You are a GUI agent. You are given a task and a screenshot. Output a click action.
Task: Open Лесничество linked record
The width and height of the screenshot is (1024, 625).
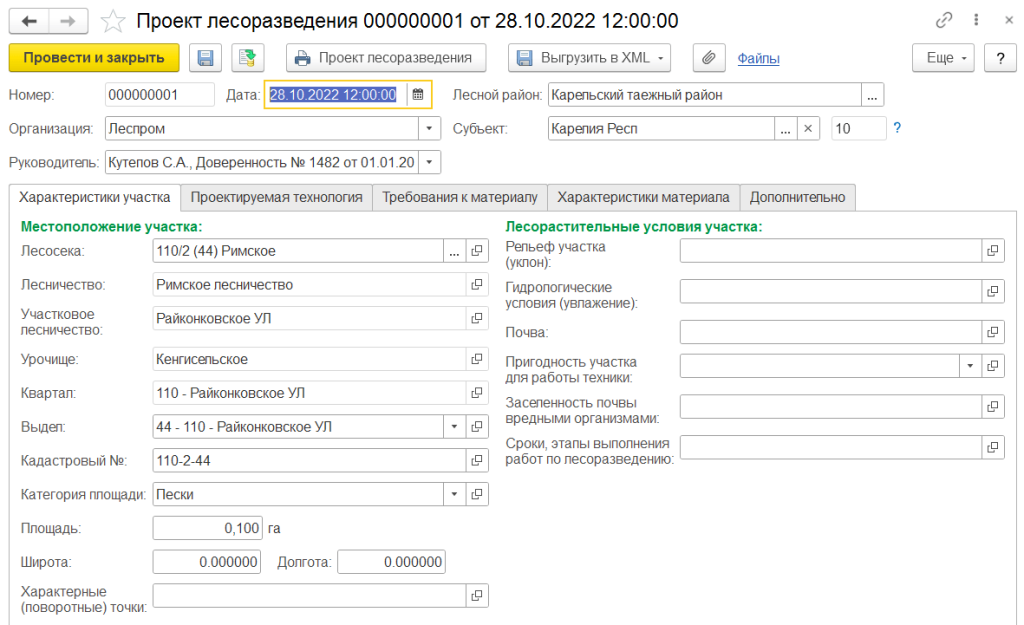tap(477, 285)
